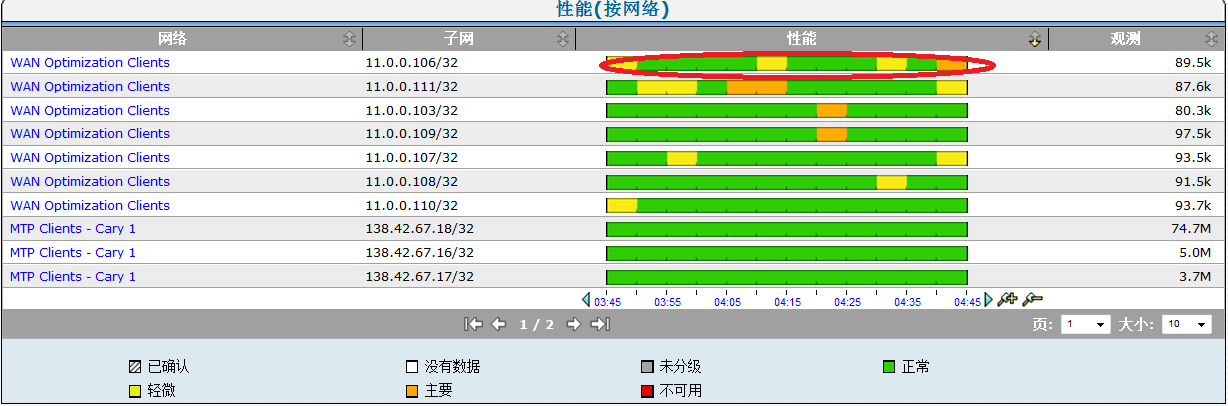1228x406 pixels.
Task: Click the performance bar for 11.0.0.110/32
Action: [x=787, y=205]
